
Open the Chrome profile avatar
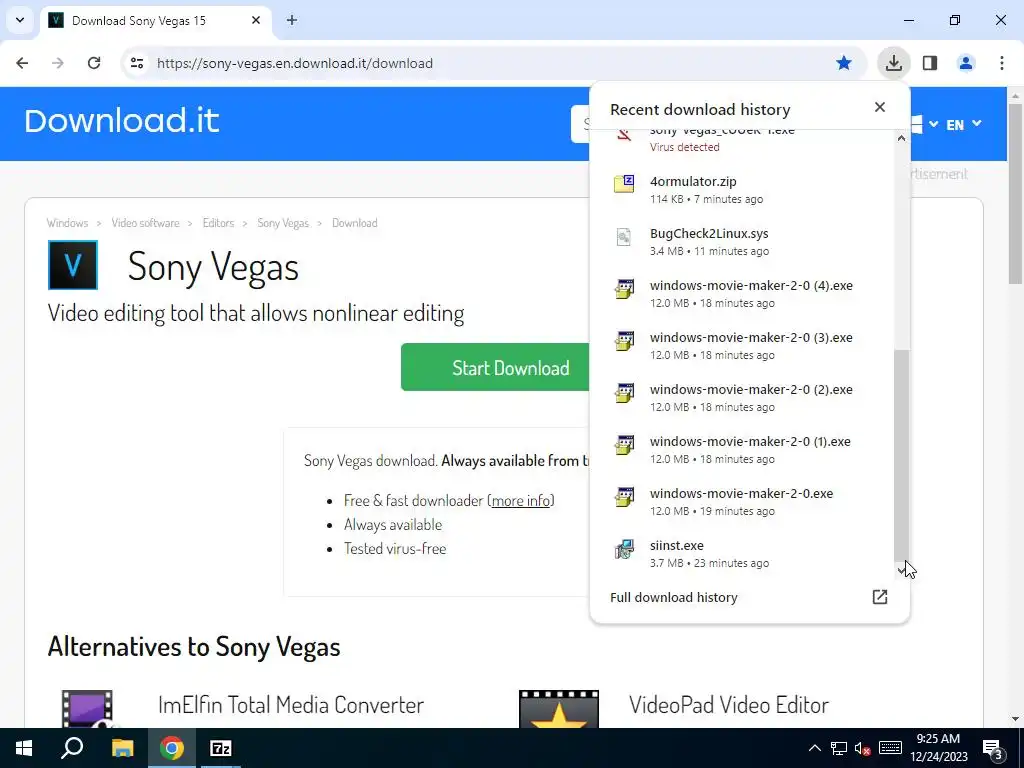pyautogui.click(x=966, y=63)
